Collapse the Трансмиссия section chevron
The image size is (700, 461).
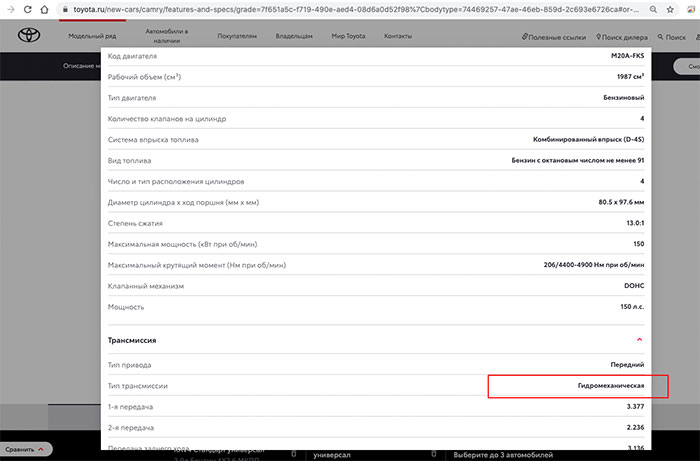tap(639, 340)
